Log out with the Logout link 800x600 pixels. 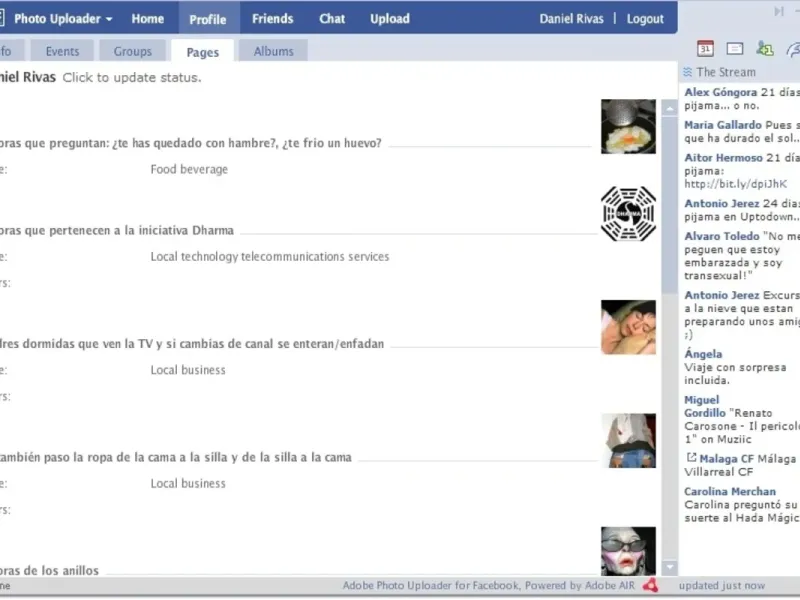[x=645, y=19]
